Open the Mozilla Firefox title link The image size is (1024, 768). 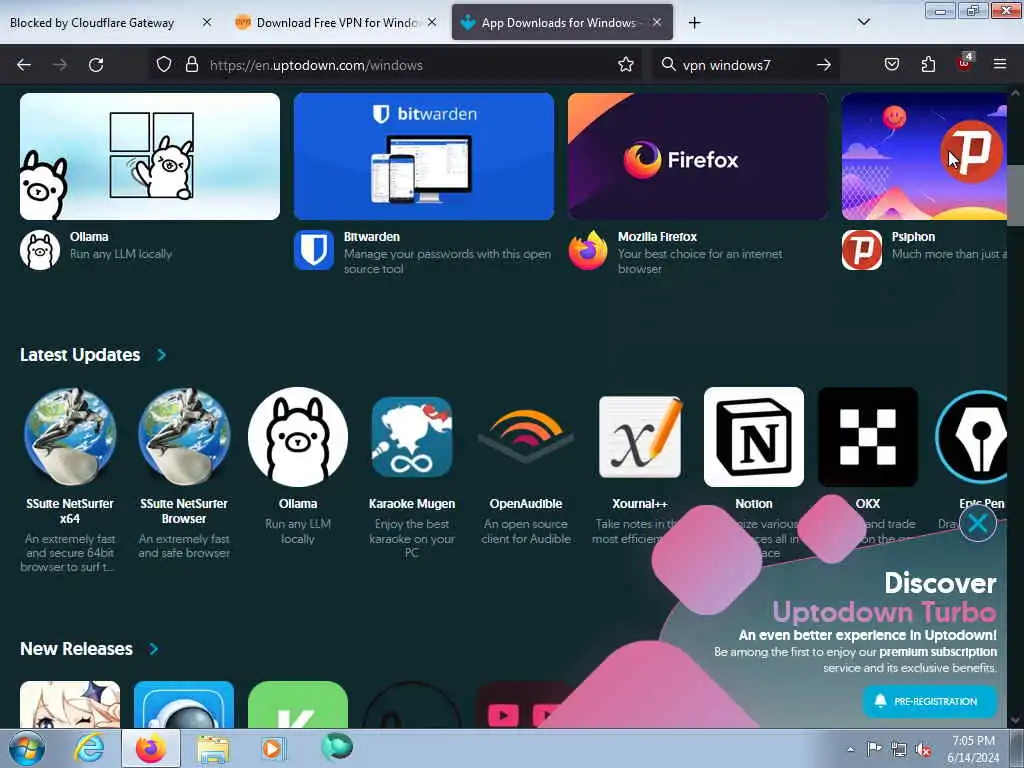coord(657,236)
